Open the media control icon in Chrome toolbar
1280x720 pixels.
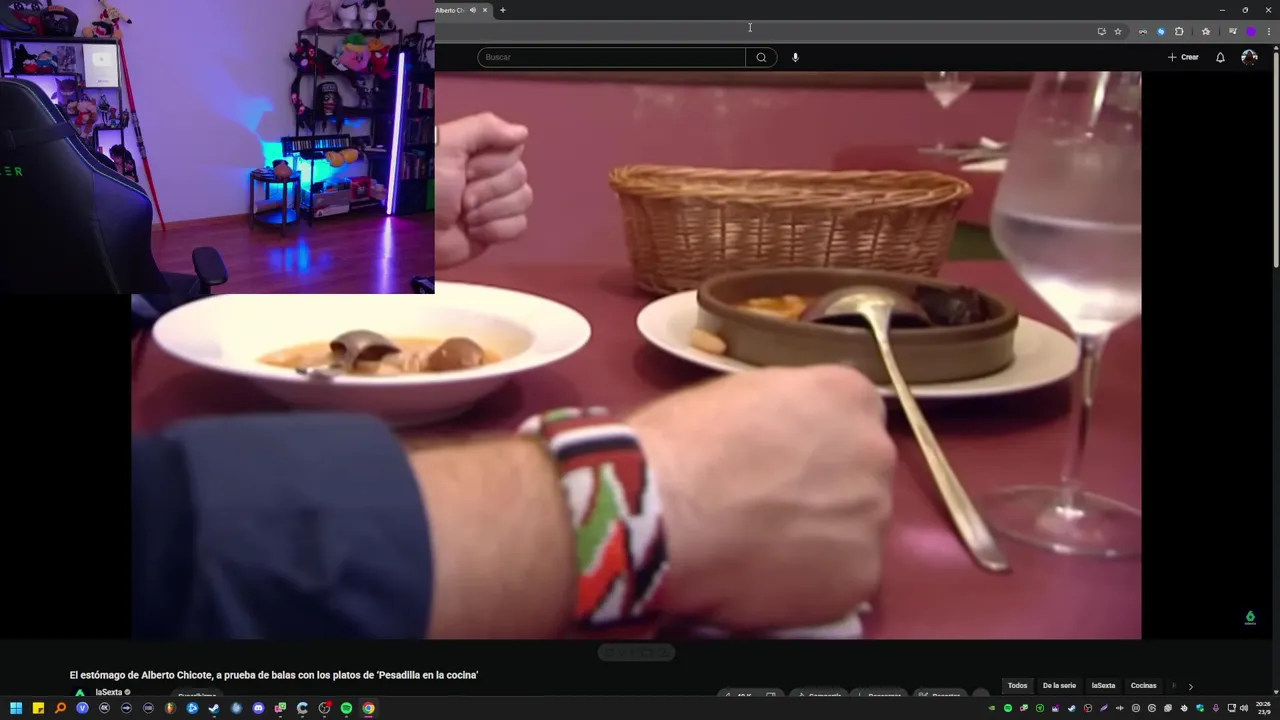point(1233,31)
